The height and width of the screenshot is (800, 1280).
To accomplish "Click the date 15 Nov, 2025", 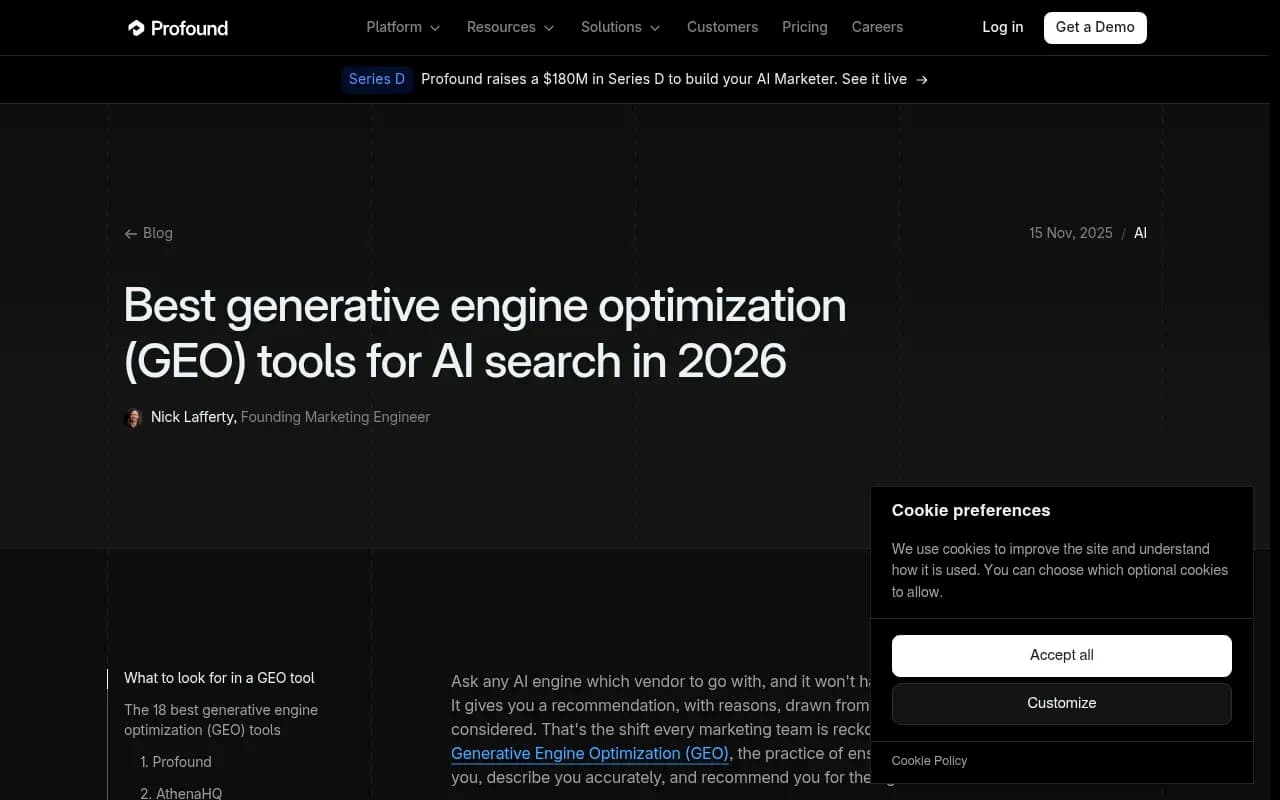I will click(1071, 233).
